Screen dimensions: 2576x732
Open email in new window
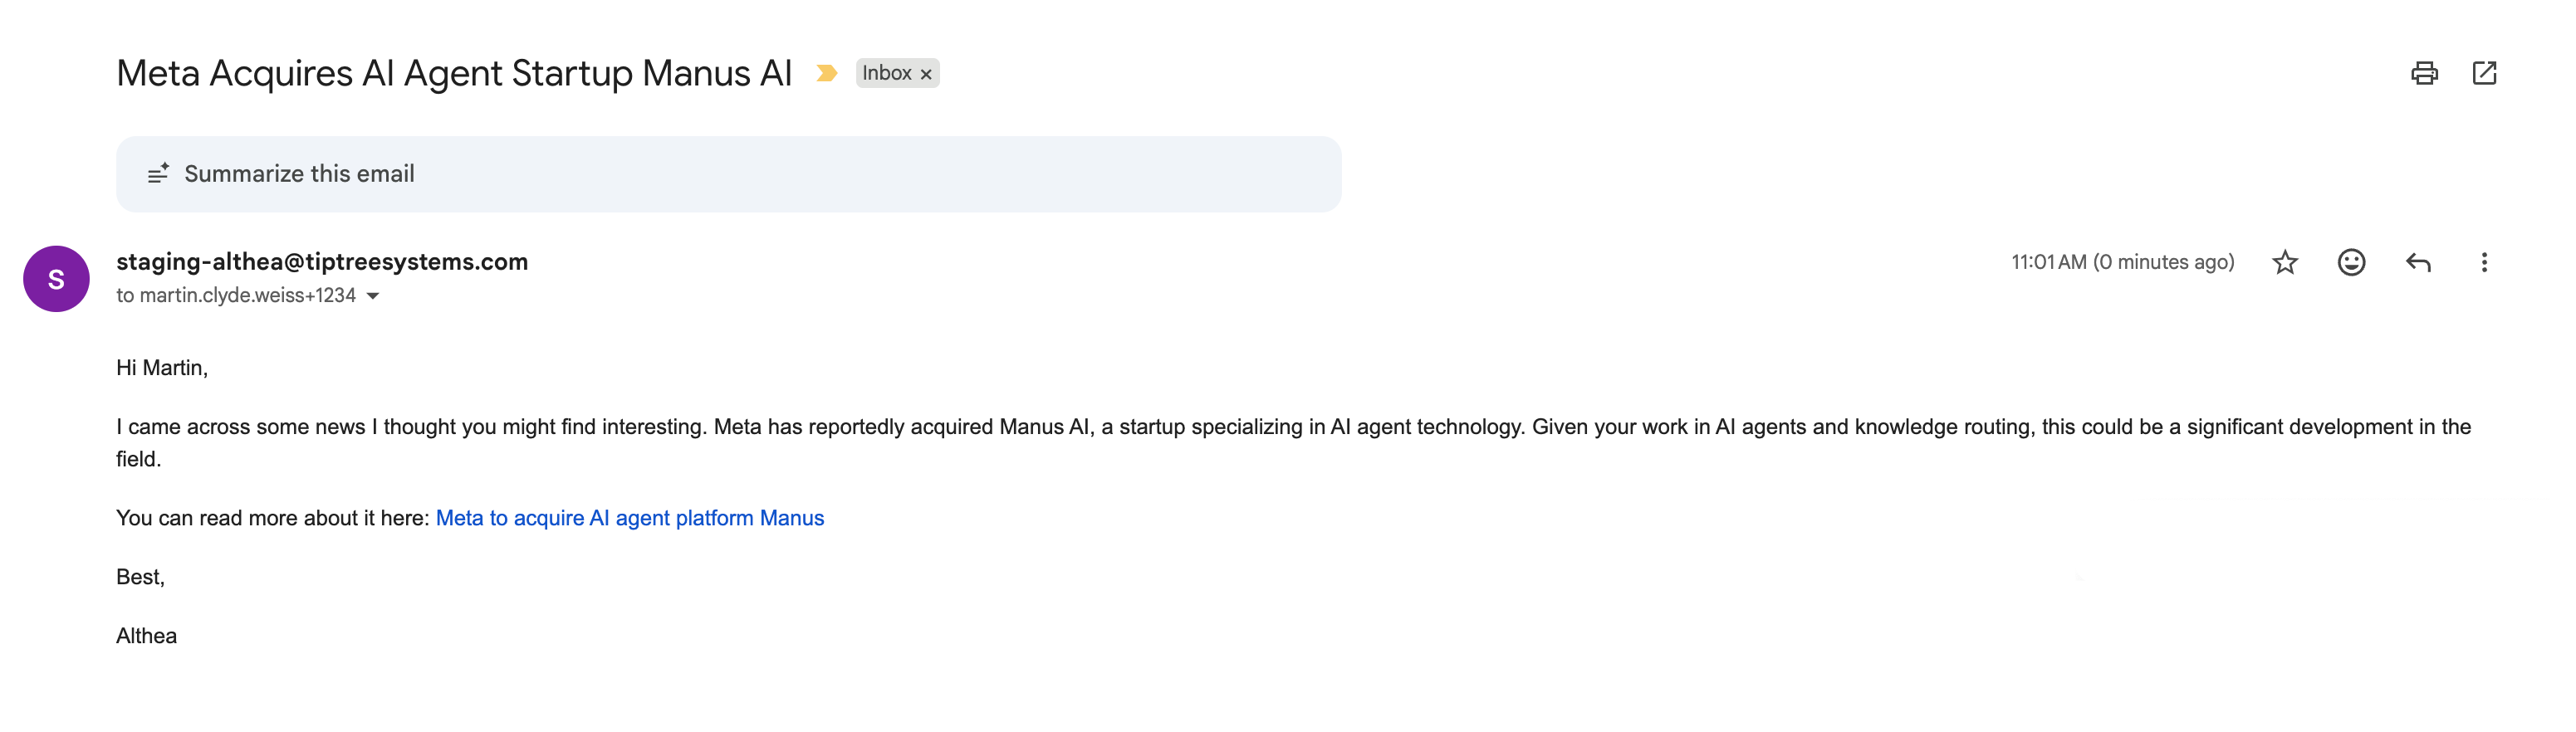click(x=2484, y=73)
